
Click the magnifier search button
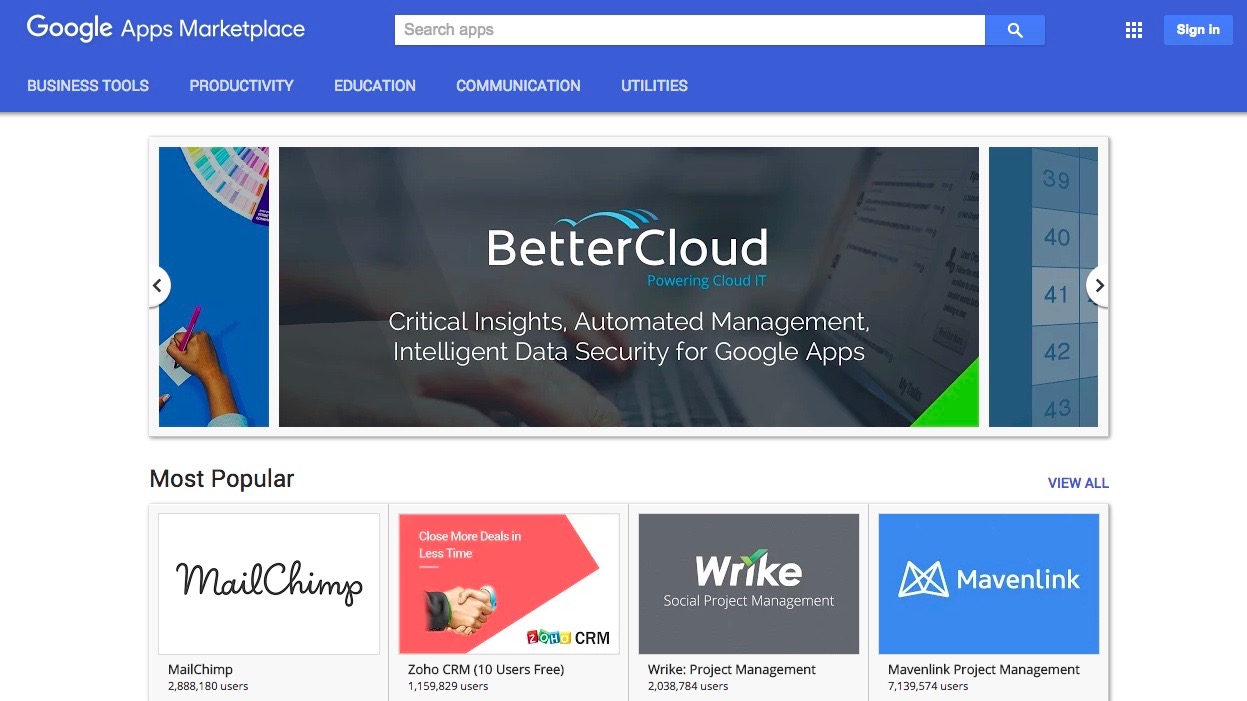[x=1014, y=30]
